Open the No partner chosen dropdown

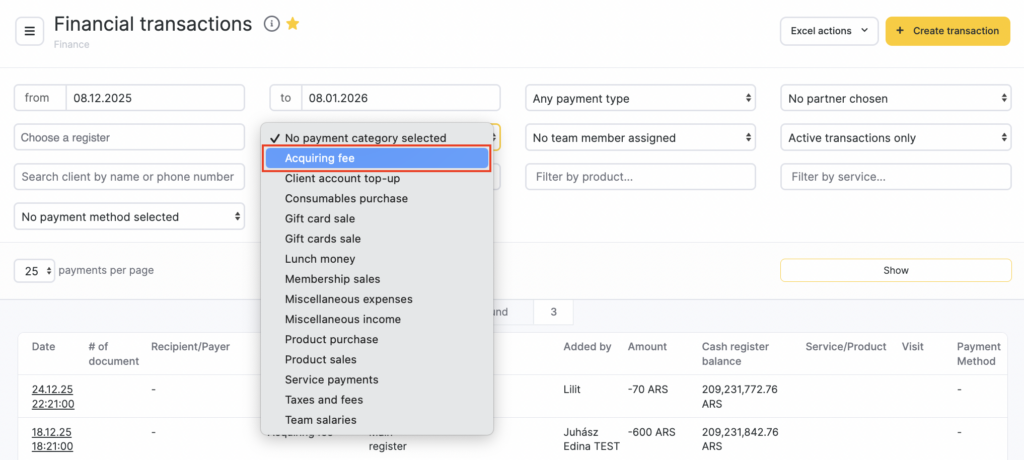tap(895, 98)
